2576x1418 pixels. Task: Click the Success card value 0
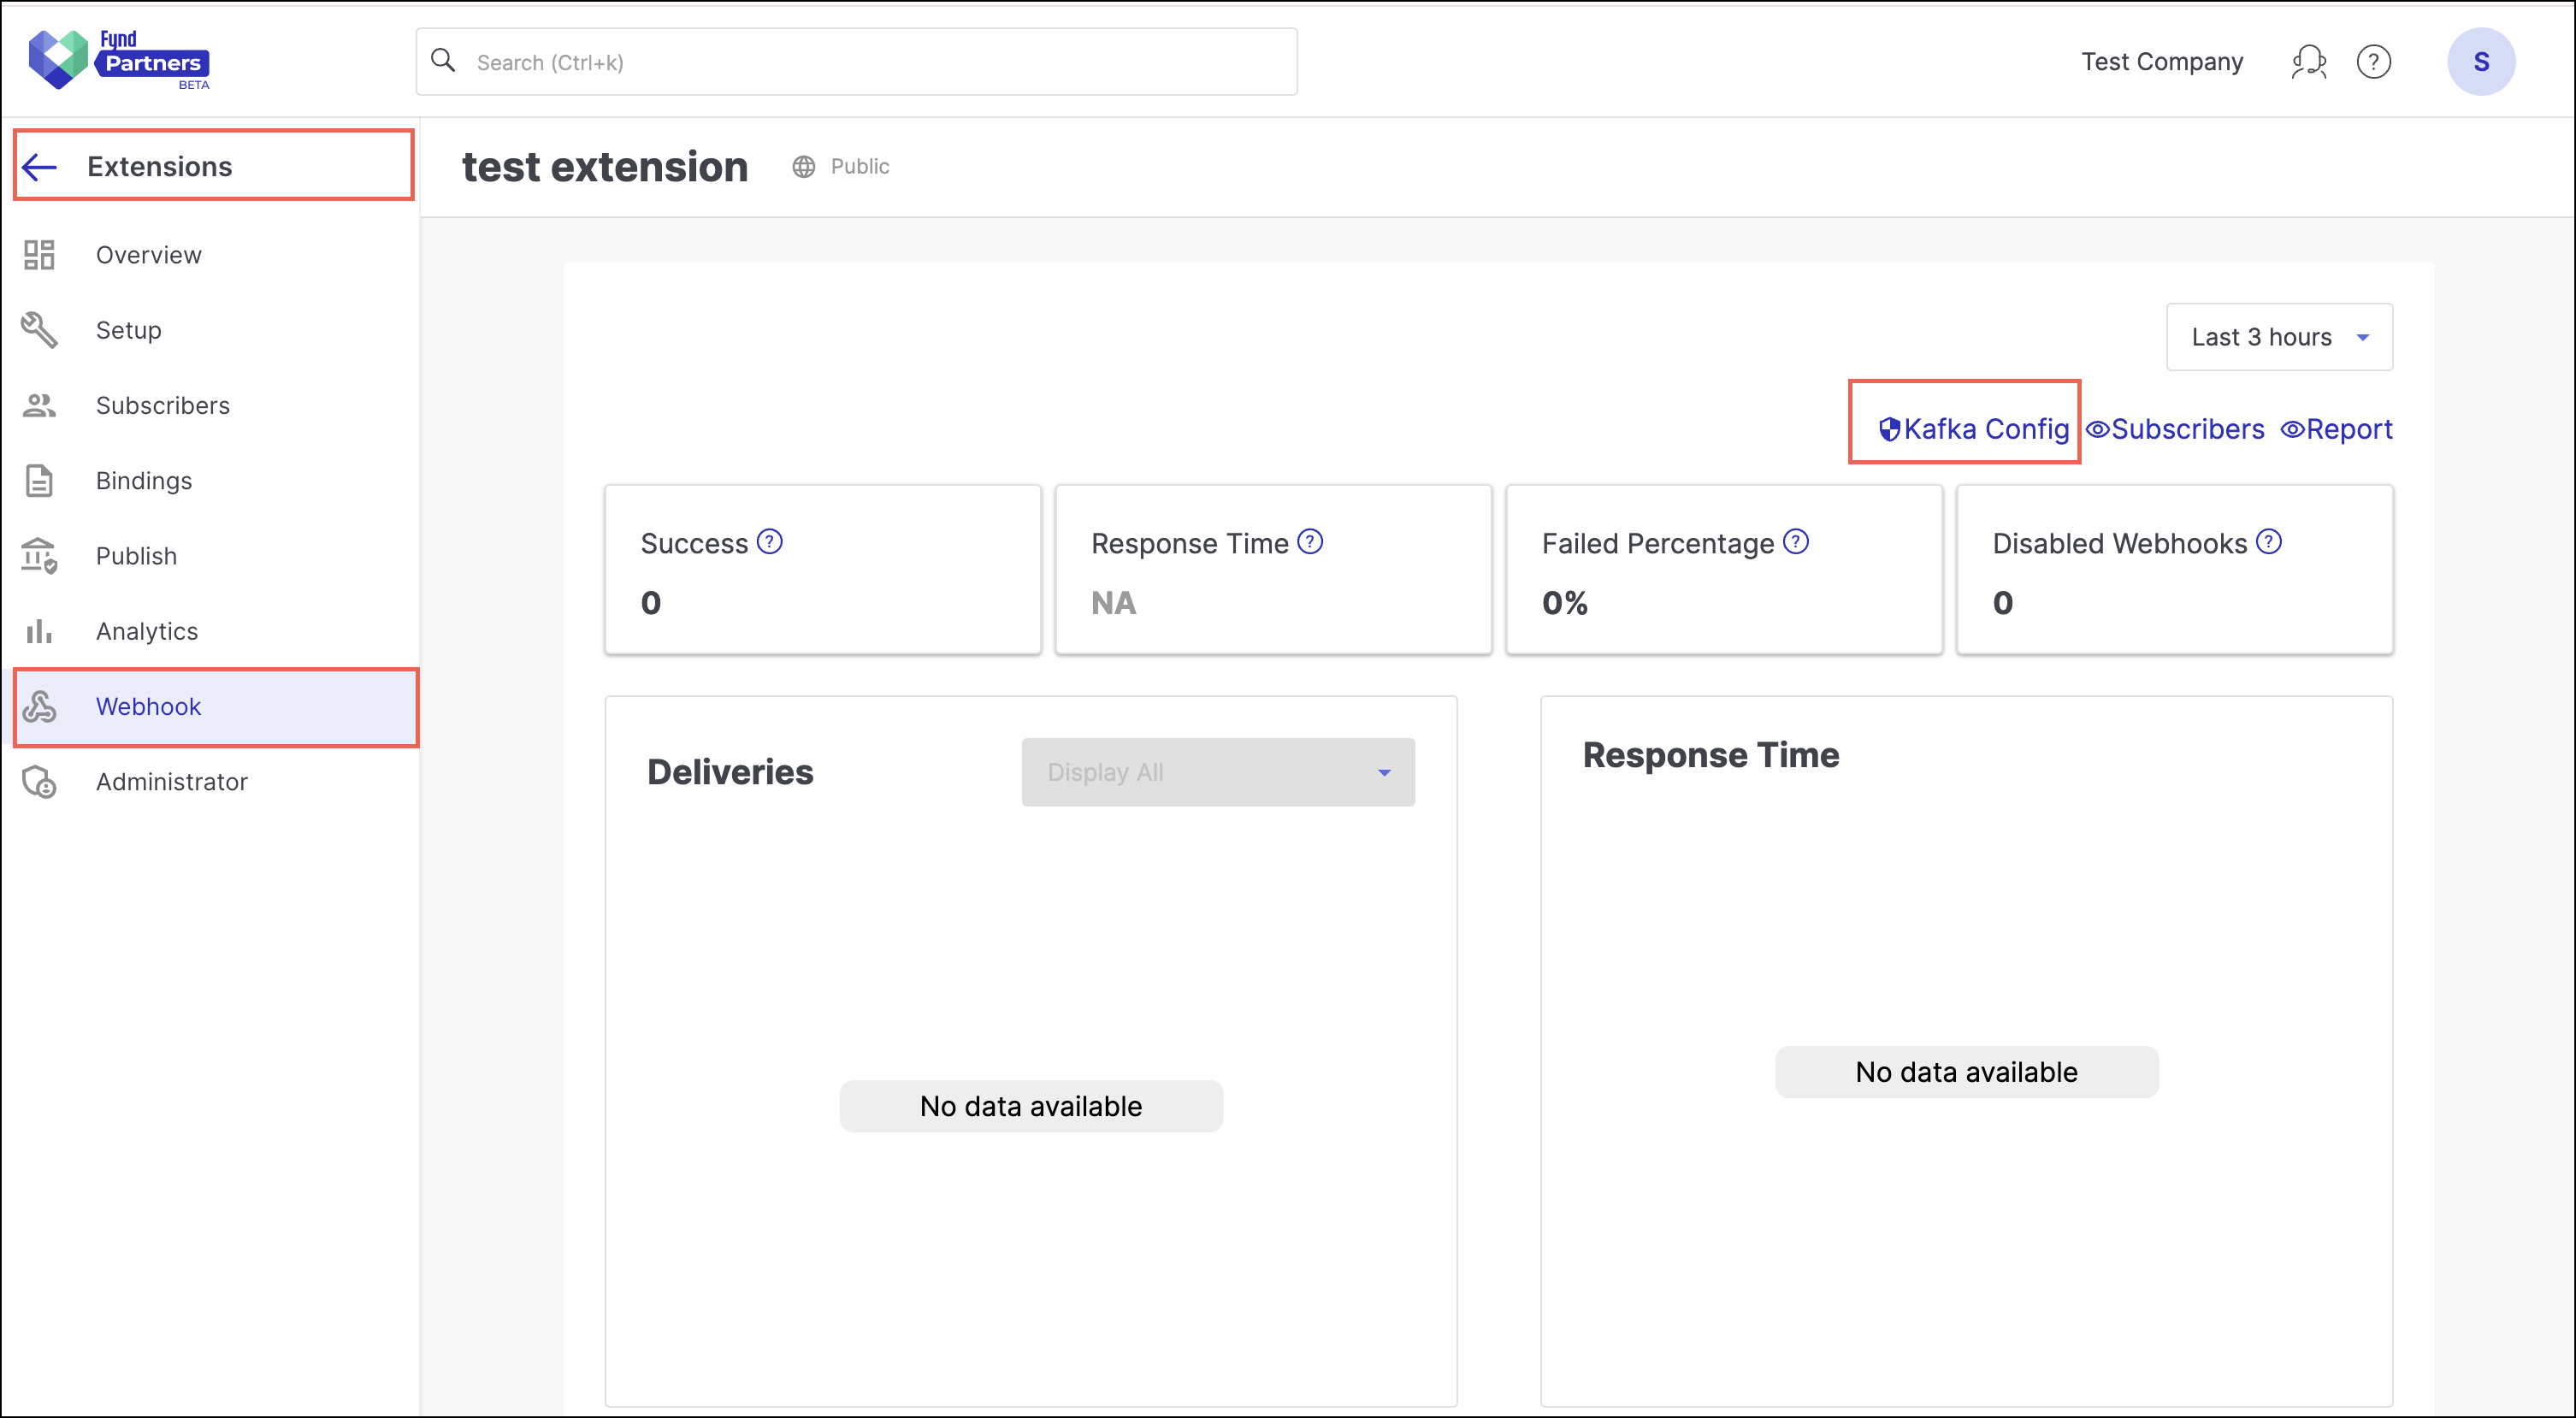coord(651,602)
